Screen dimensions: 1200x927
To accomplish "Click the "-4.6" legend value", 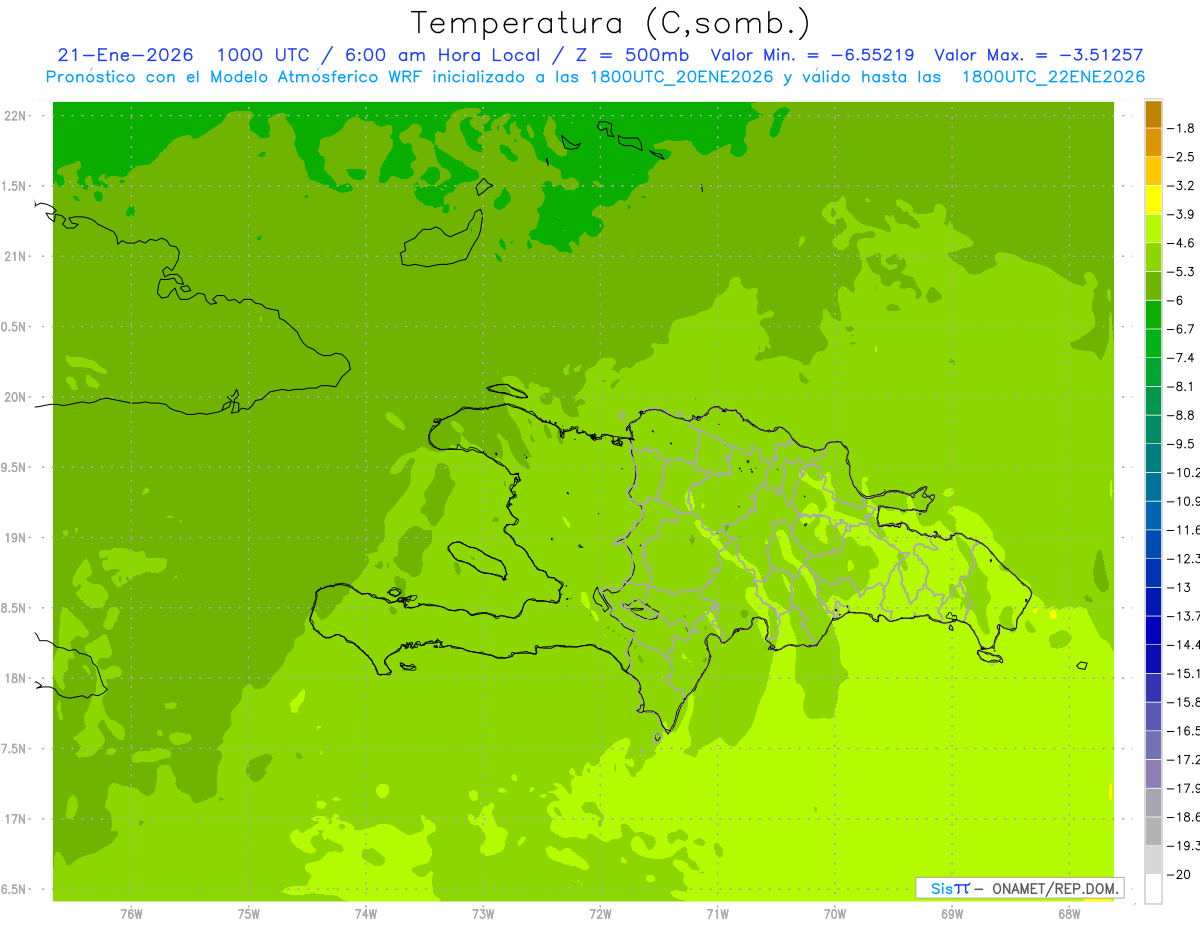I will [x=1181, y=243].
